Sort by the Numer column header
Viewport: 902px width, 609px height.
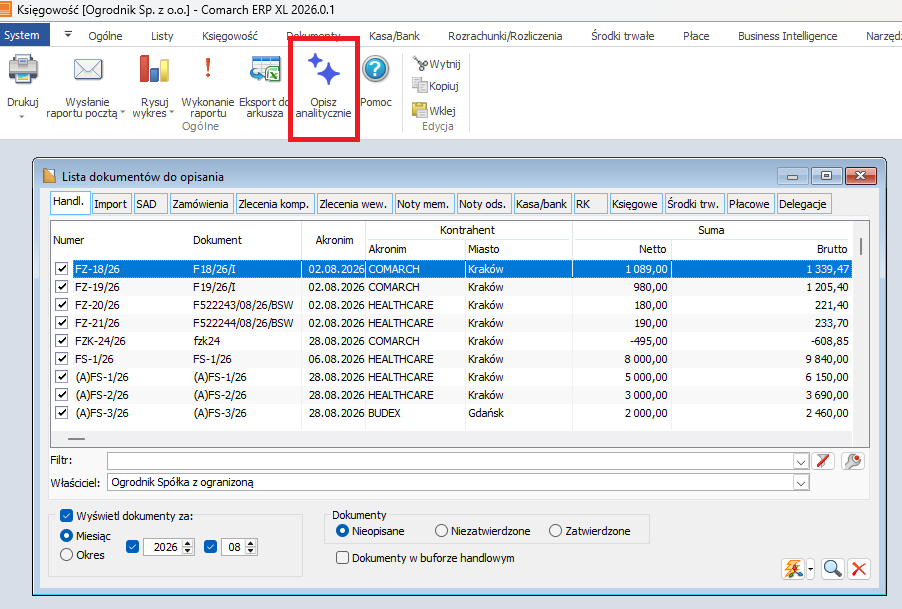point(68,240)
